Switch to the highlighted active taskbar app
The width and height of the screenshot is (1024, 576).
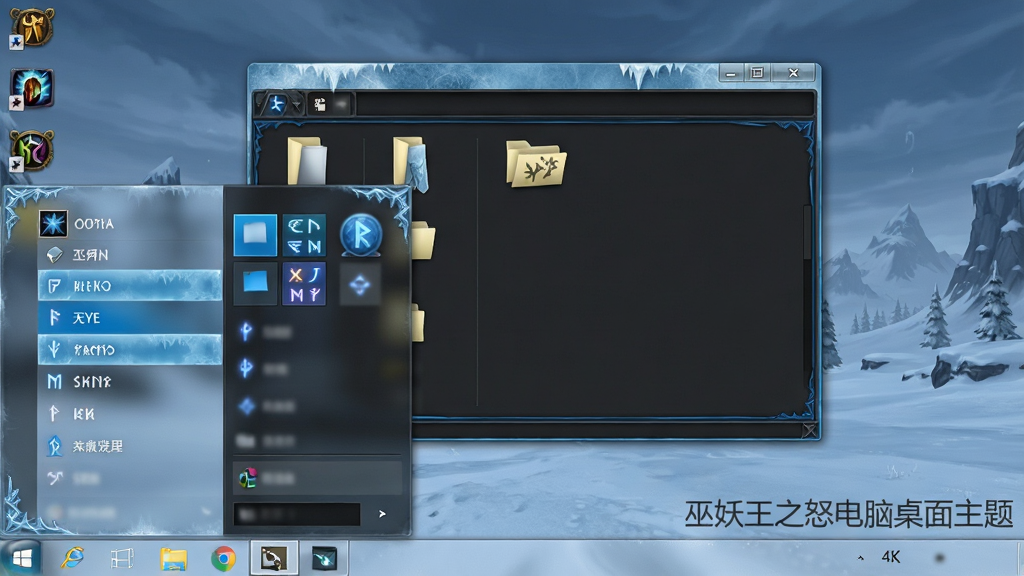[274, 558]
